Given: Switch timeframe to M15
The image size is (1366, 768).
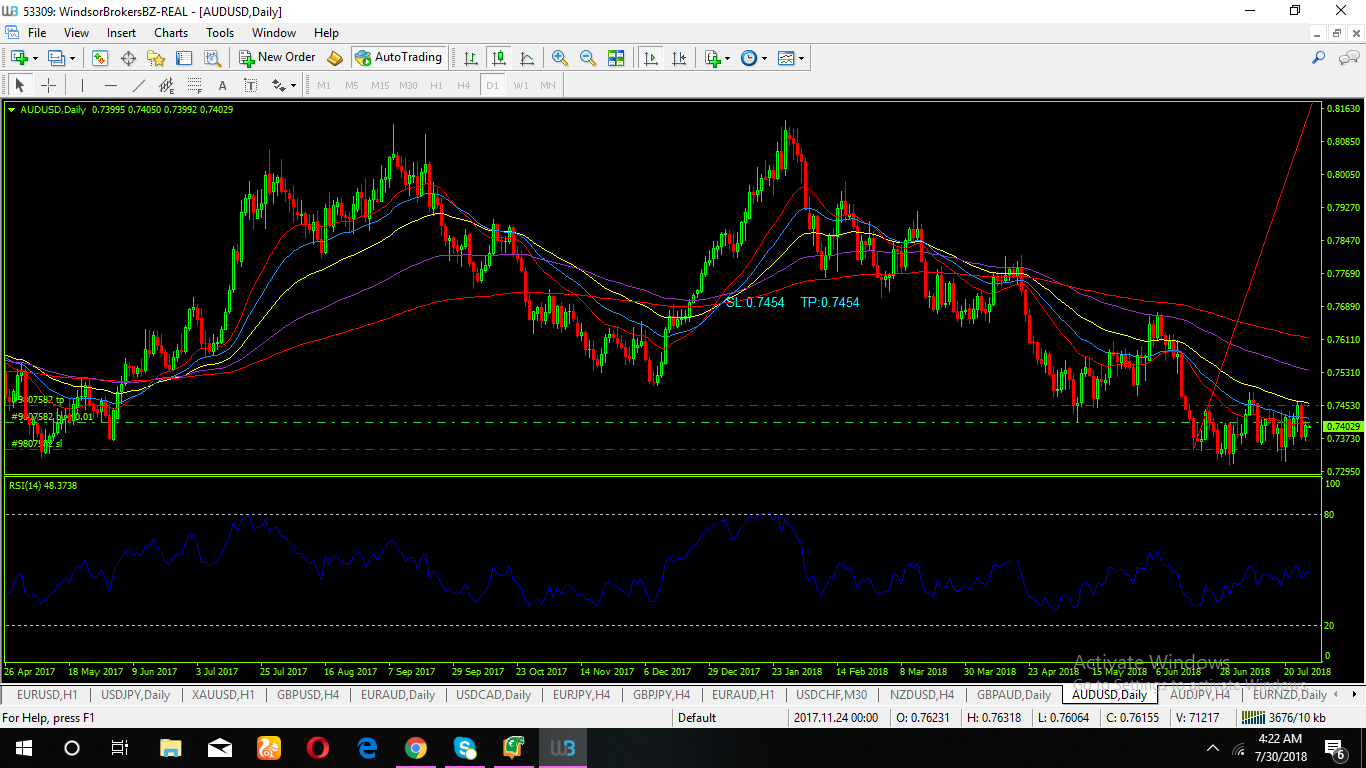Looking at the screenshot, I should [380, 85].
